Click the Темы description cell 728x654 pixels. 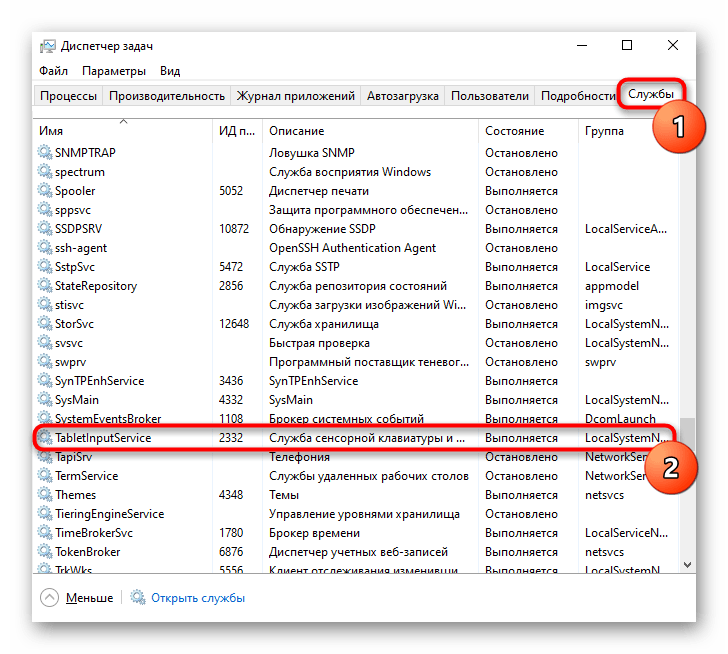click(x=284, y=495)
